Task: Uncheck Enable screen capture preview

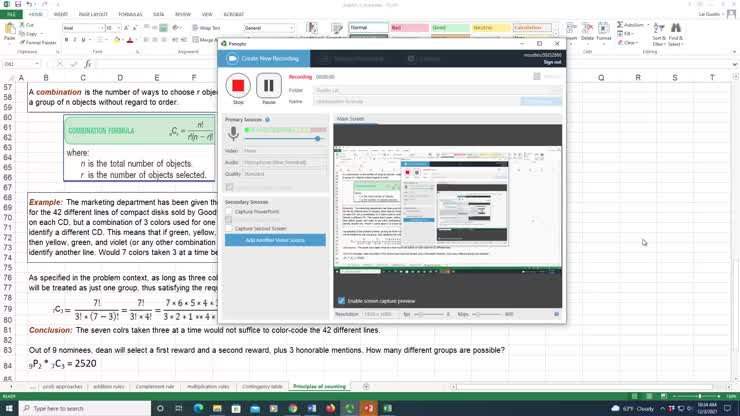Action: click(x=340, y=300)
